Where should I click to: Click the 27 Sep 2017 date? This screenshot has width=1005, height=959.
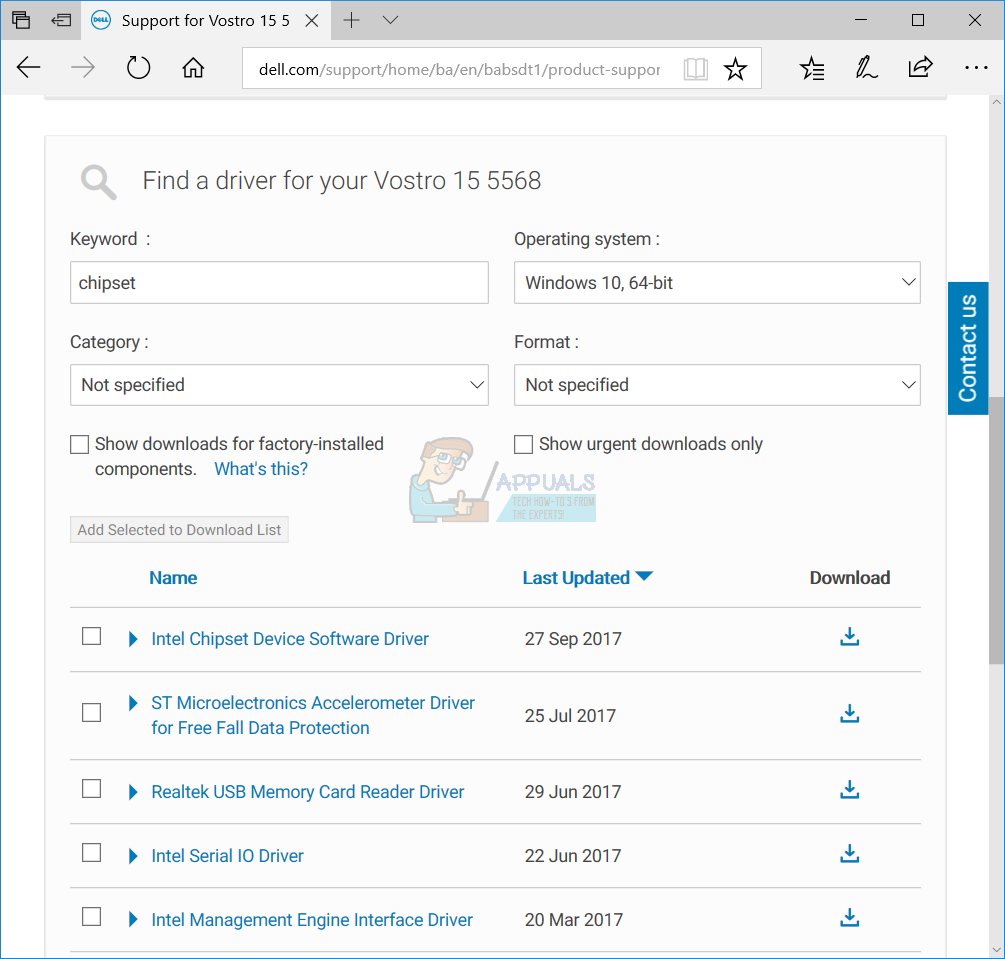(573, 638)
